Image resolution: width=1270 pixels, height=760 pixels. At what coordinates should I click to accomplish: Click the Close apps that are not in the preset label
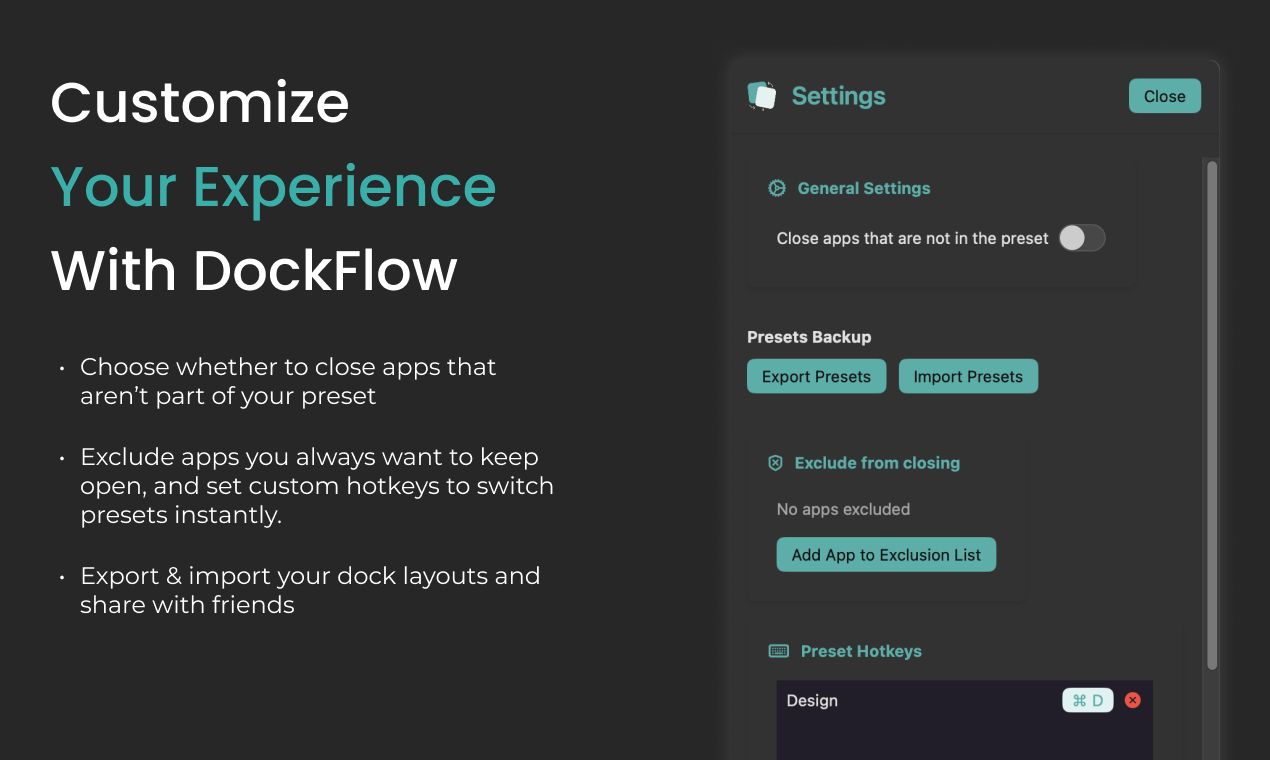coord(912,238)
